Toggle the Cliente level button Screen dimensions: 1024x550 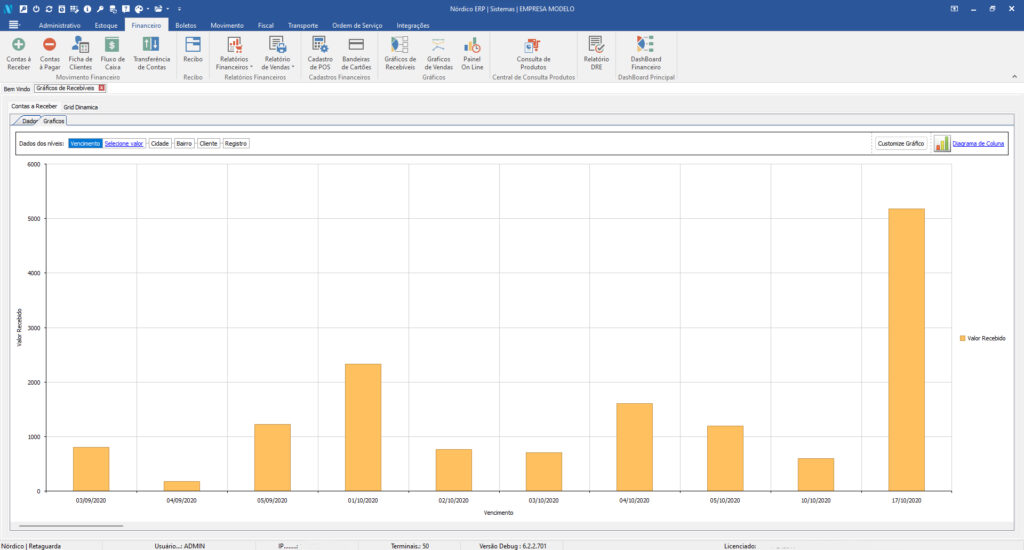(209, 144)
